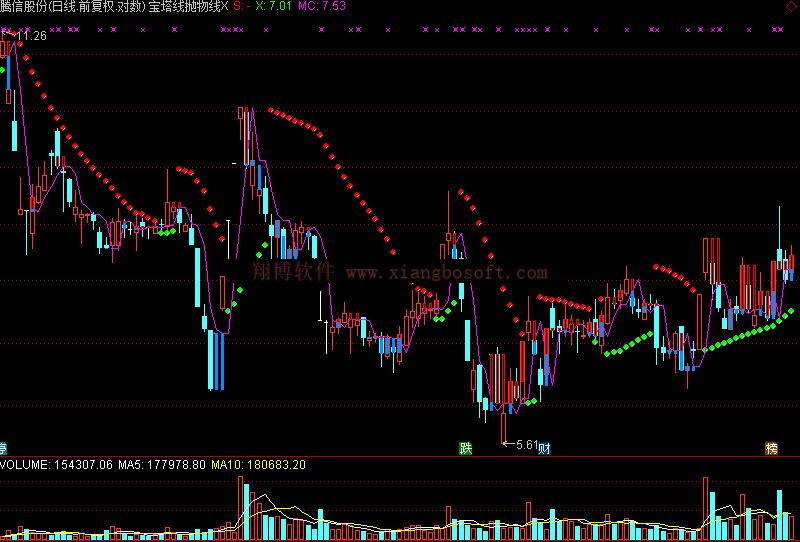800x542 pixels.
Task: Click the 11.26 high price label
Action: coord(32,36)
